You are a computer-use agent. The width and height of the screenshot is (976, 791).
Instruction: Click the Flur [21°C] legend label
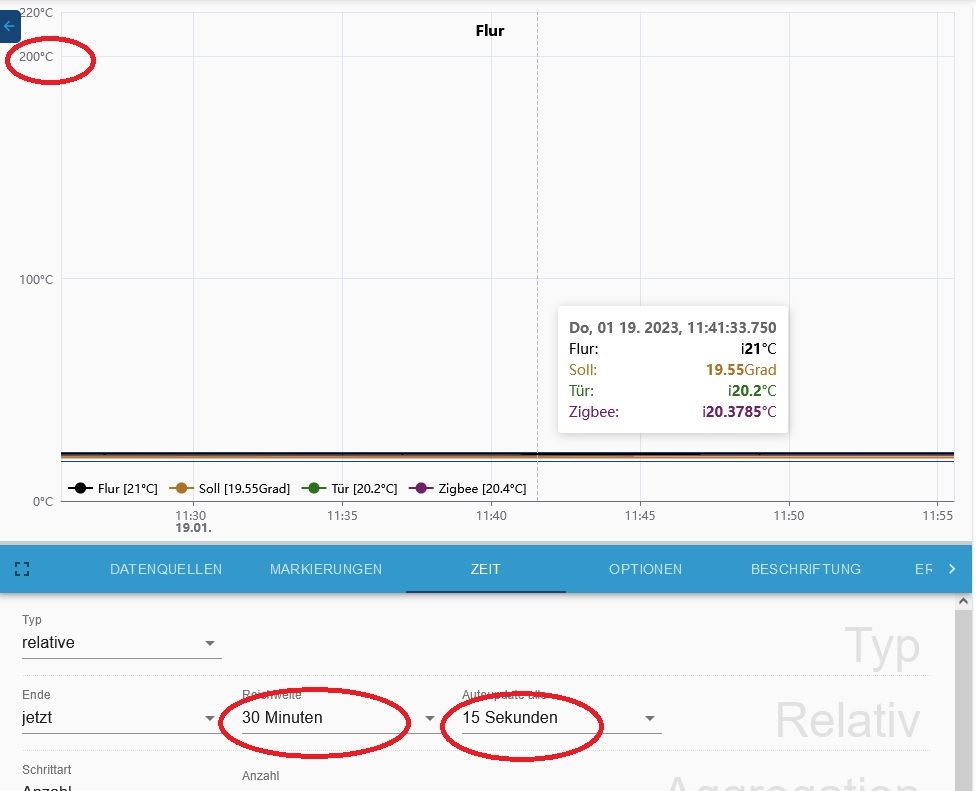pos(128,489)
